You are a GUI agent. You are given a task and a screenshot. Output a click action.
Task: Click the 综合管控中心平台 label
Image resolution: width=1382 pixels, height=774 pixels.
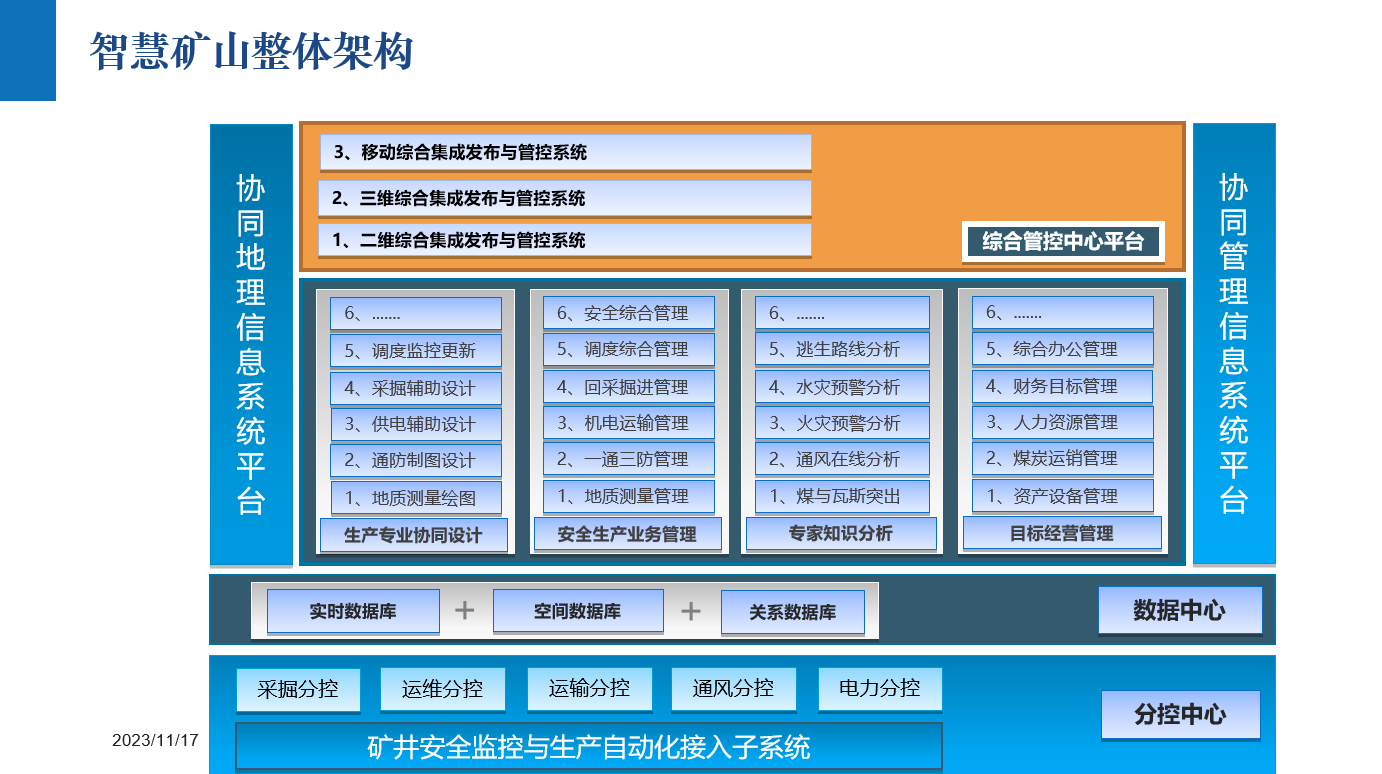tap(1063, 242)
